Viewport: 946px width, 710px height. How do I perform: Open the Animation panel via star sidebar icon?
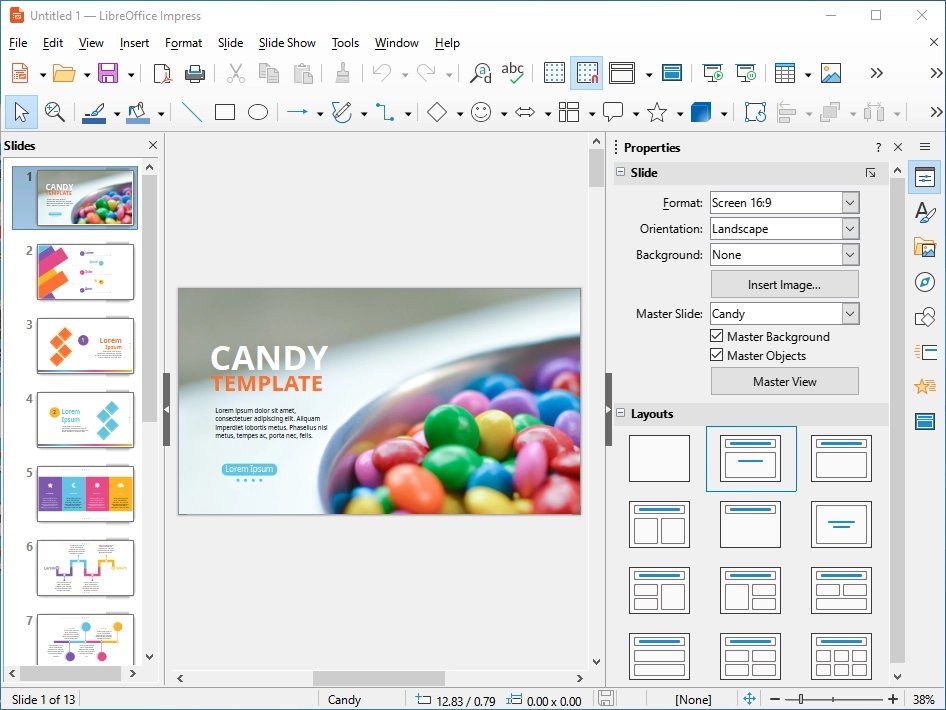pyautogui.click(x=924, y=386)
